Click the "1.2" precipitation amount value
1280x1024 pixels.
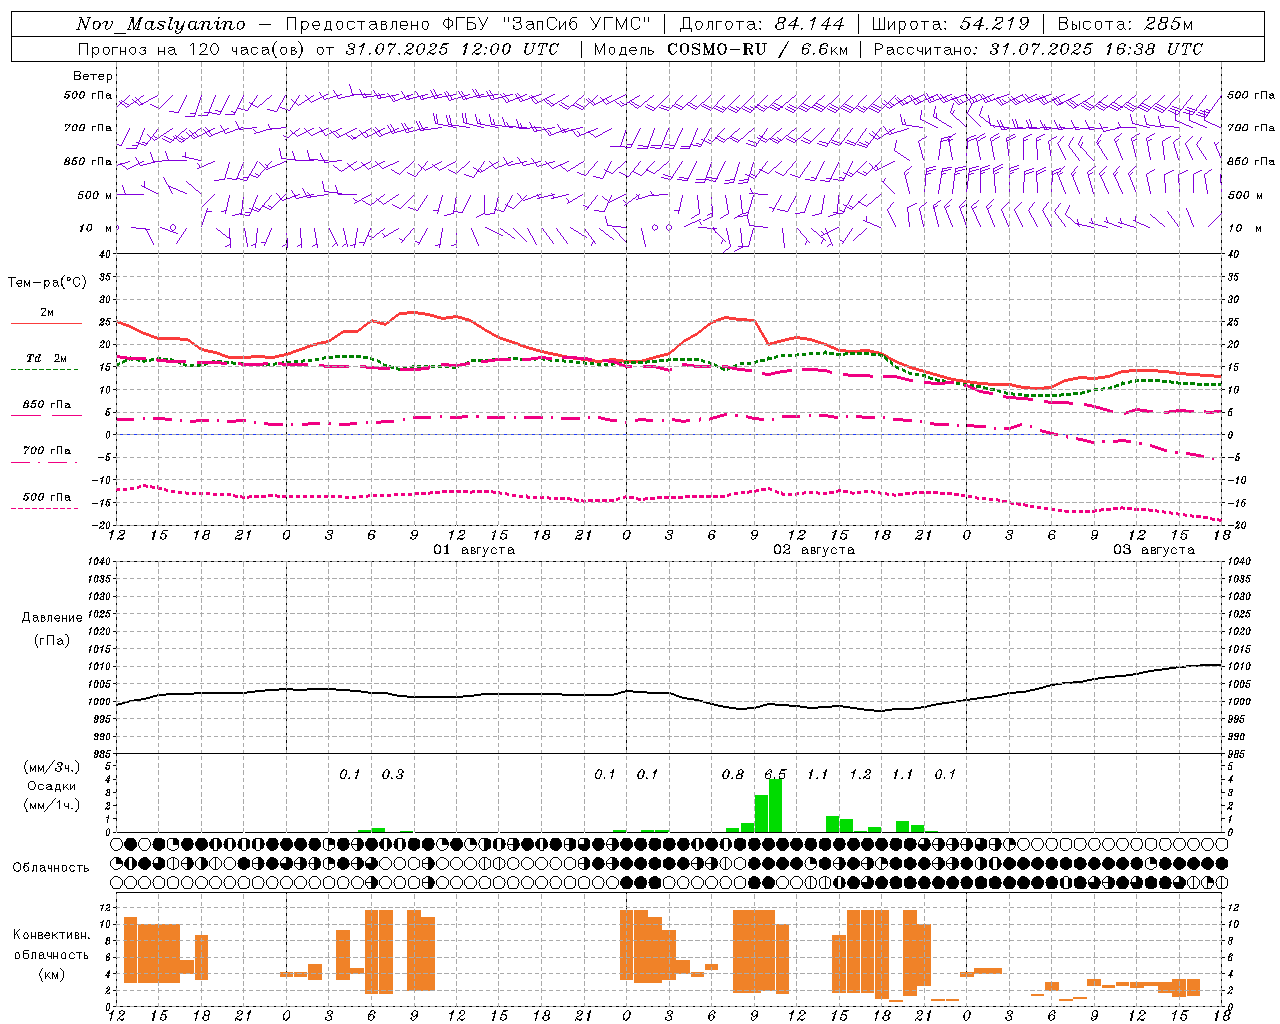(860, 774)
